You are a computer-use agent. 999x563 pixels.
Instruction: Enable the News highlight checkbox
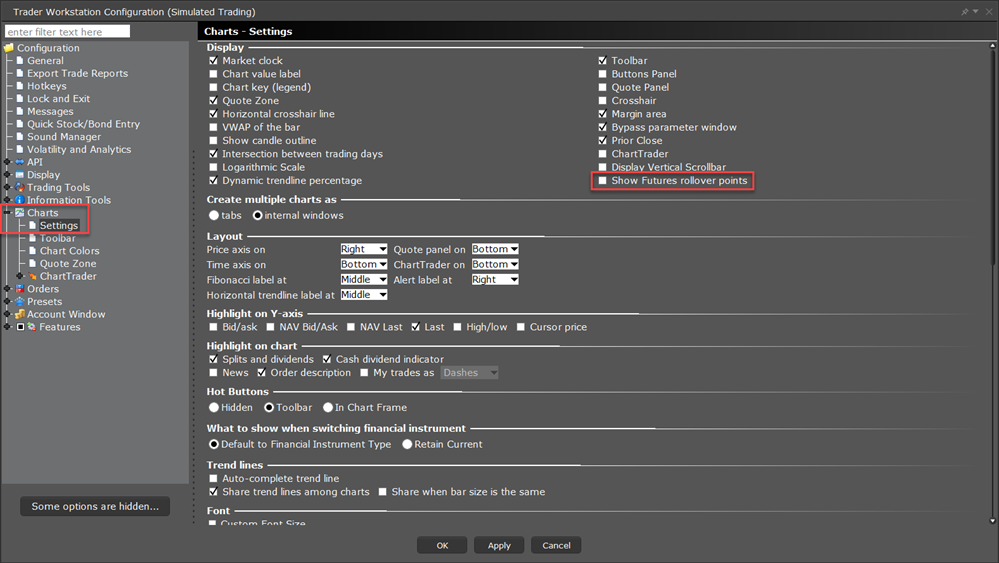tap(213, 373)
